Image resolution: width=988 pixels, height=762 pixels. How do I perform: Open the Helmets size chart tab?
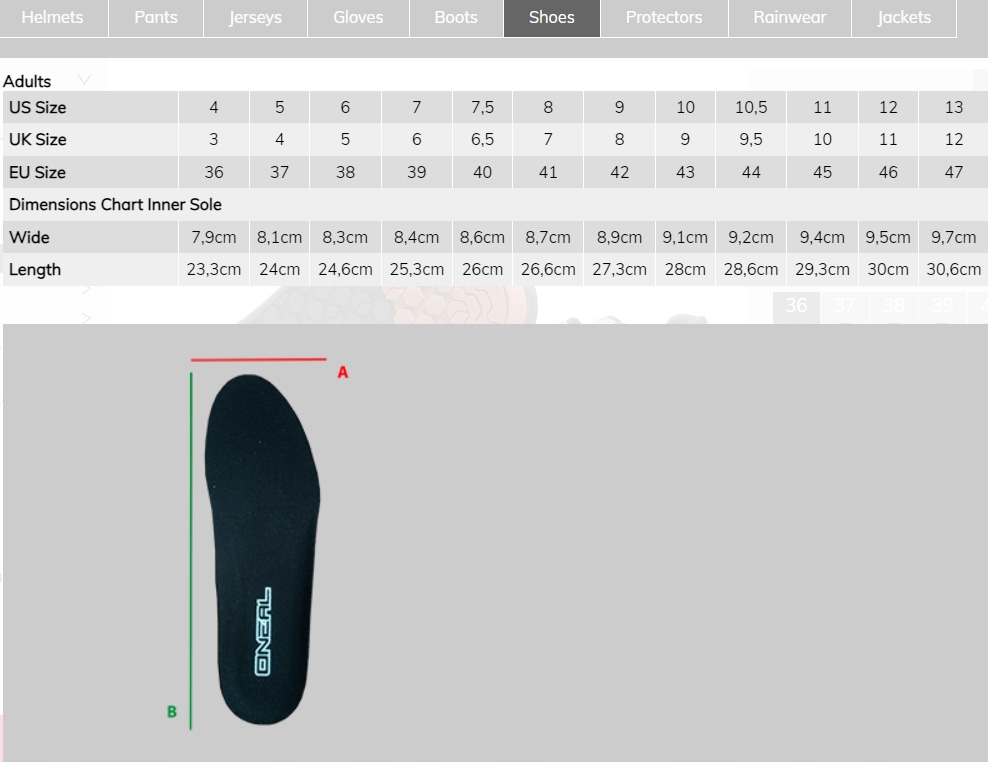tap(53, 18)
